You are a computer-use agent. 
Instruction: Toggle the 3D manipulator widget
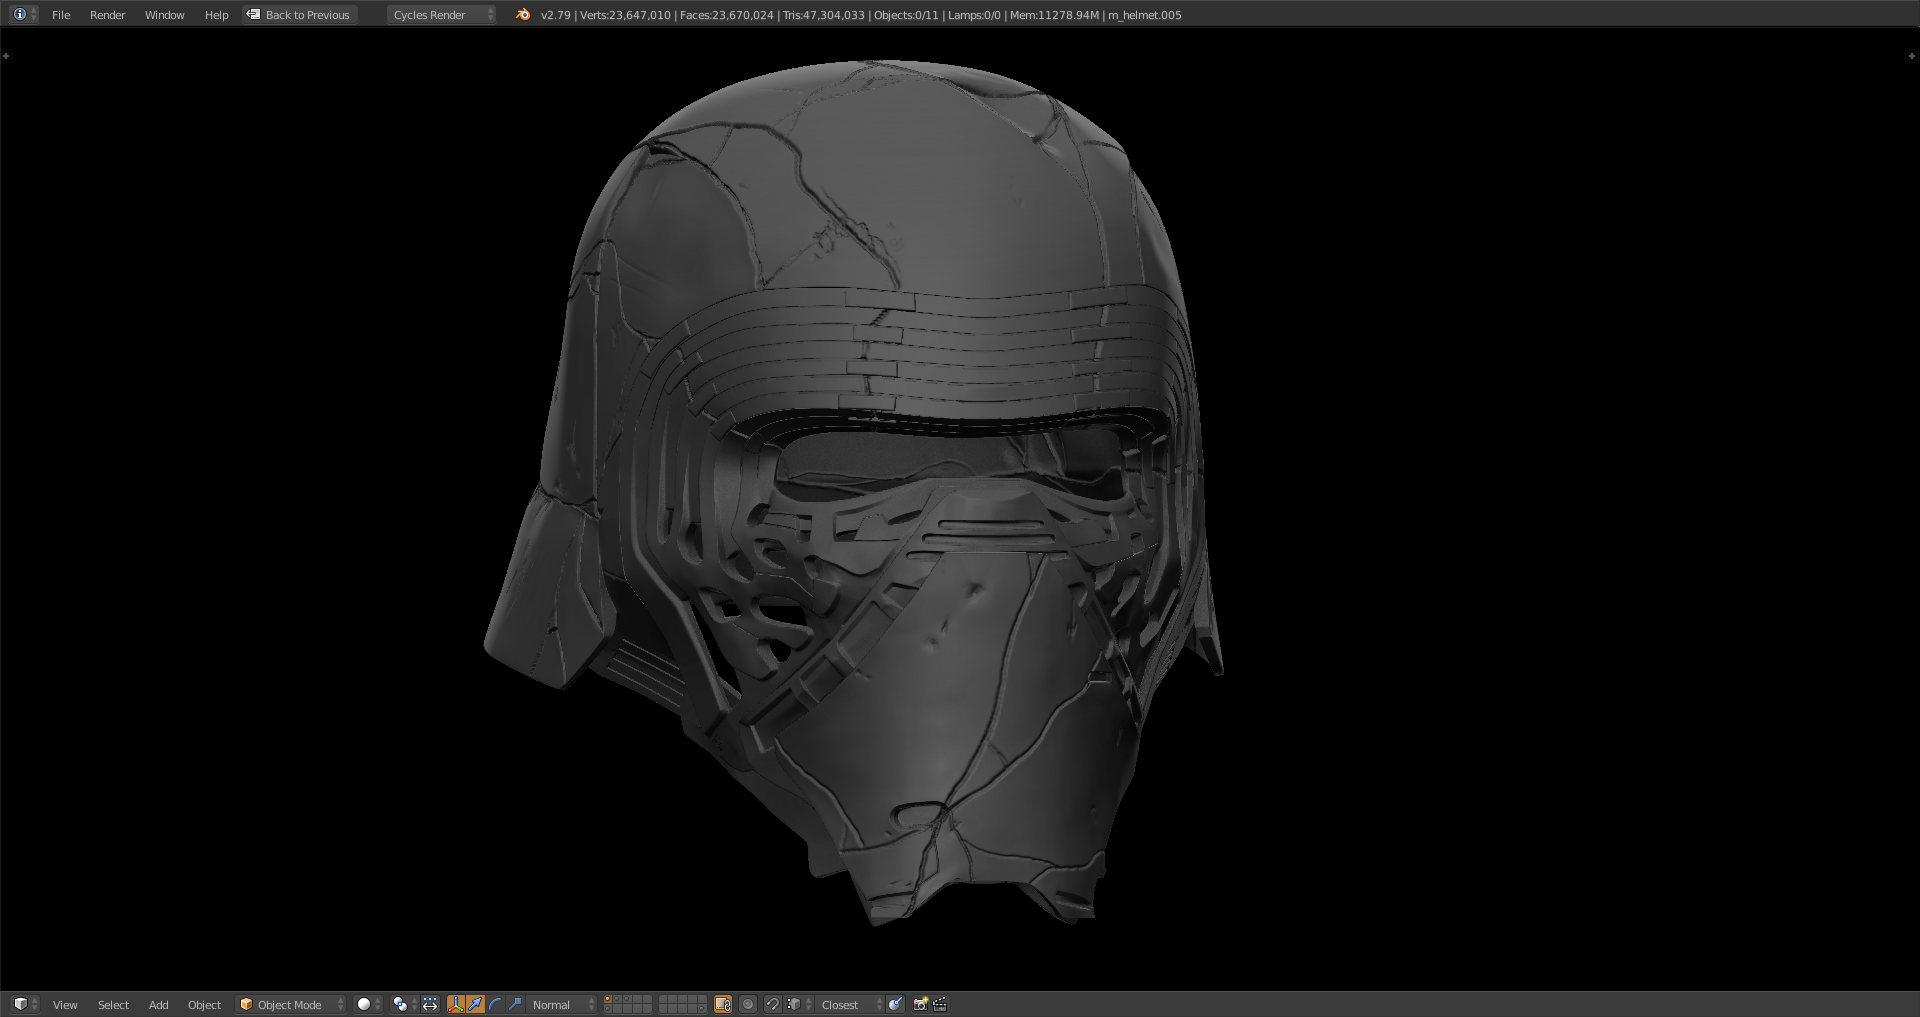coord(456,1004)
